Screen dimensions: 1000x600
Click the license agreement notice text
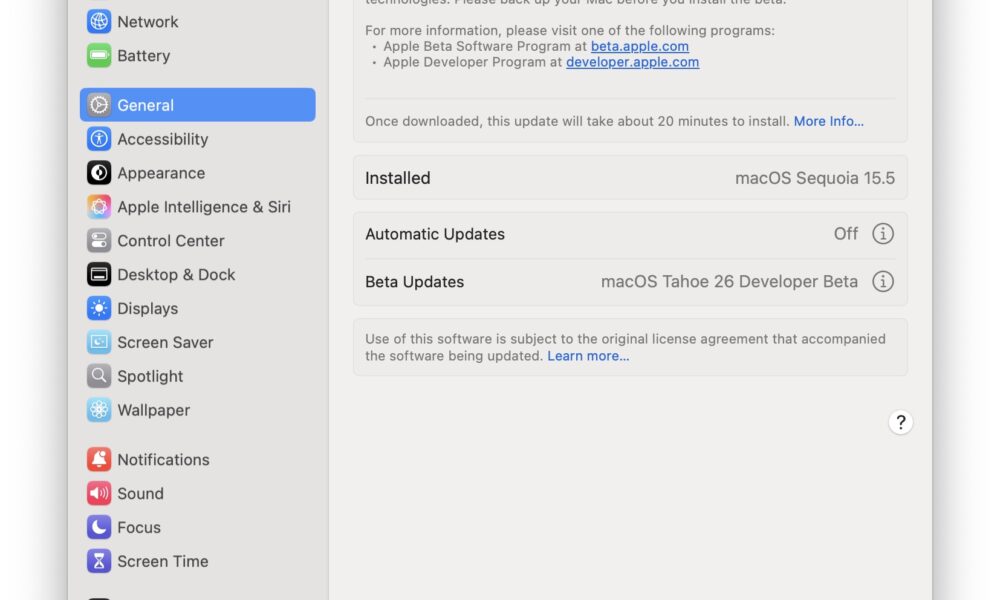[626, 348]
